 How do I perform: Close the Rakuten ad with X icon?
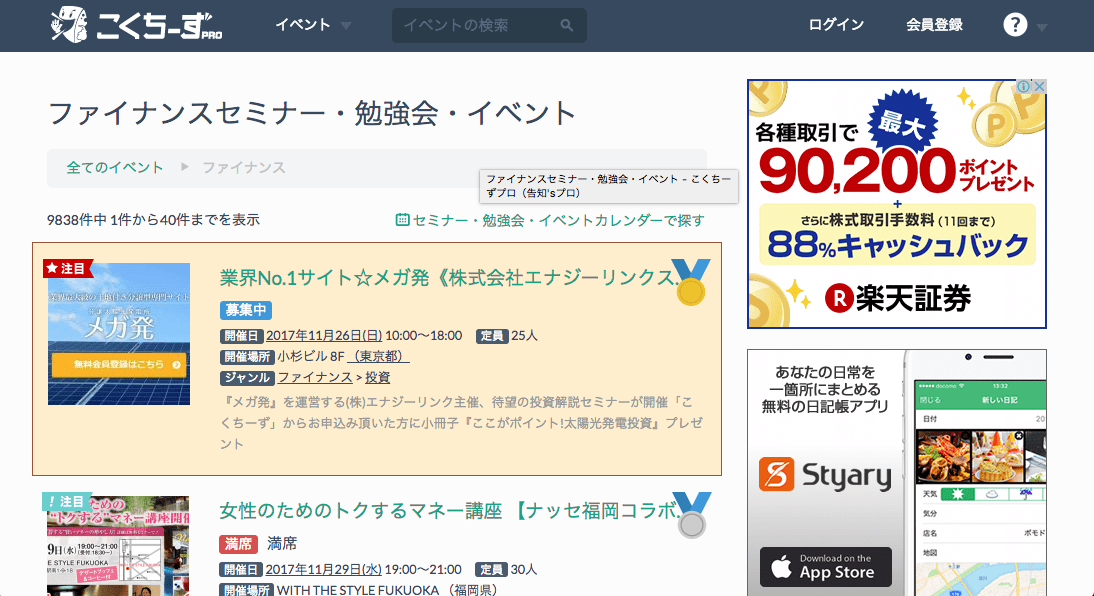pos(1039,88)
